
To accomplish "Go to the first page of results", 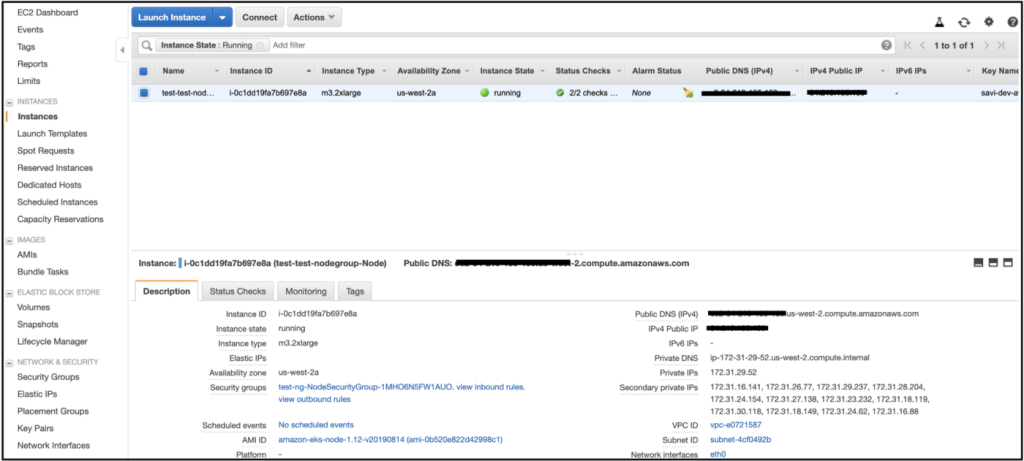I will click(x=907, y=45).
